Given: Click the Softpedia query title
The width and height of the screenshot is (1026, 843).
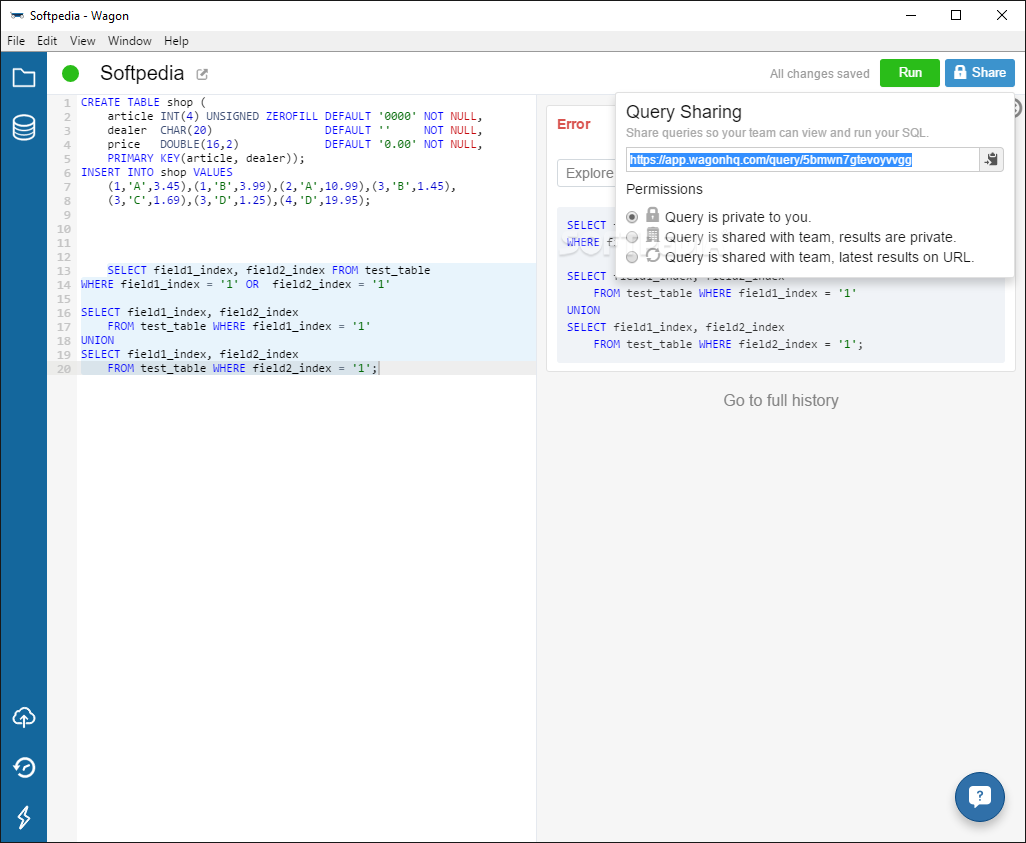Looking at the screenshot, I should [142, 73].
